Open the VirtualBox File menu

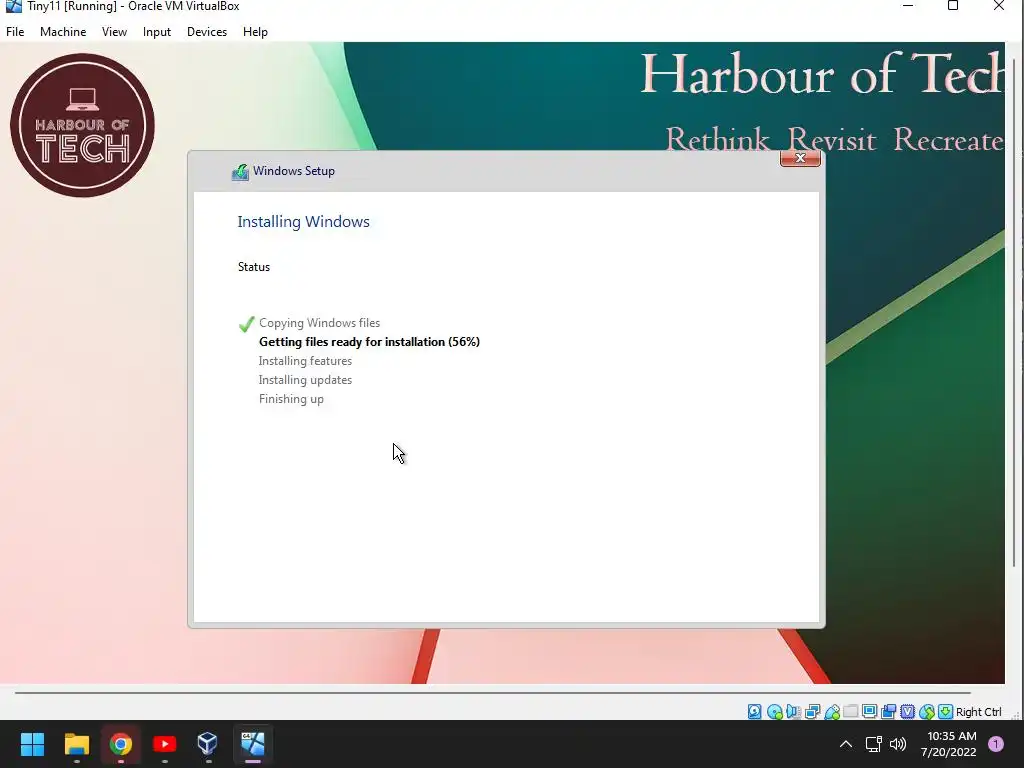15,32
